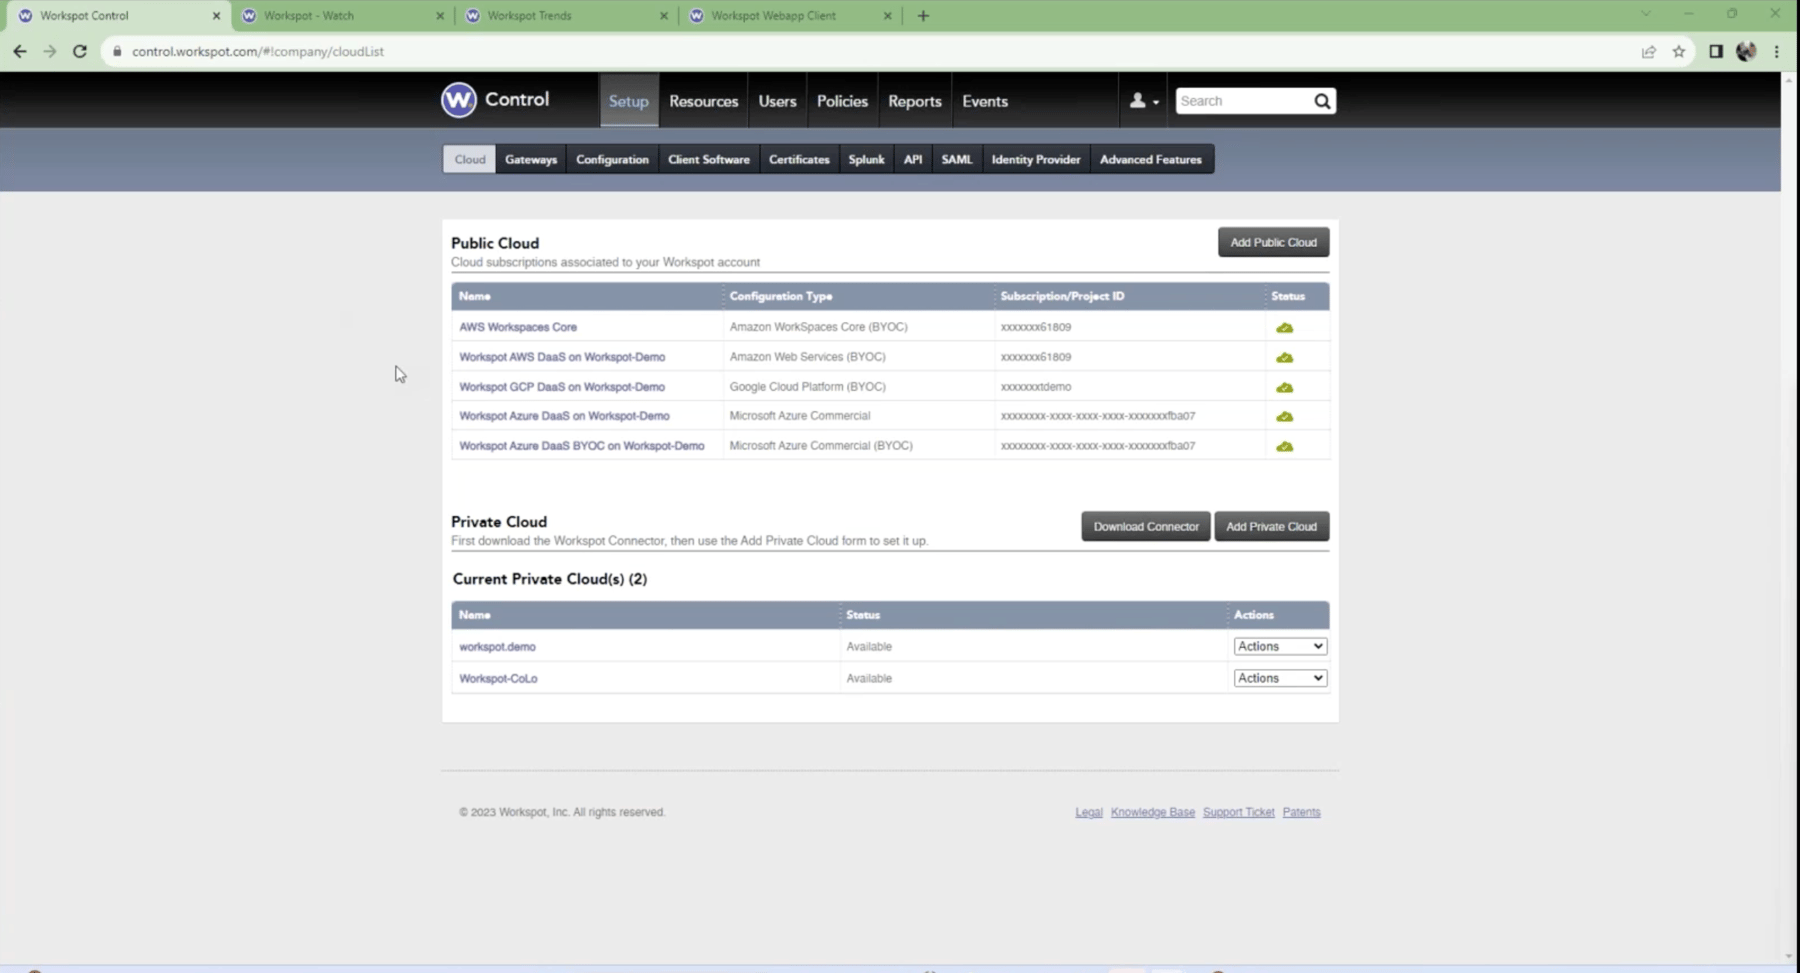Click the Legal footer link

pos(1089,812)
